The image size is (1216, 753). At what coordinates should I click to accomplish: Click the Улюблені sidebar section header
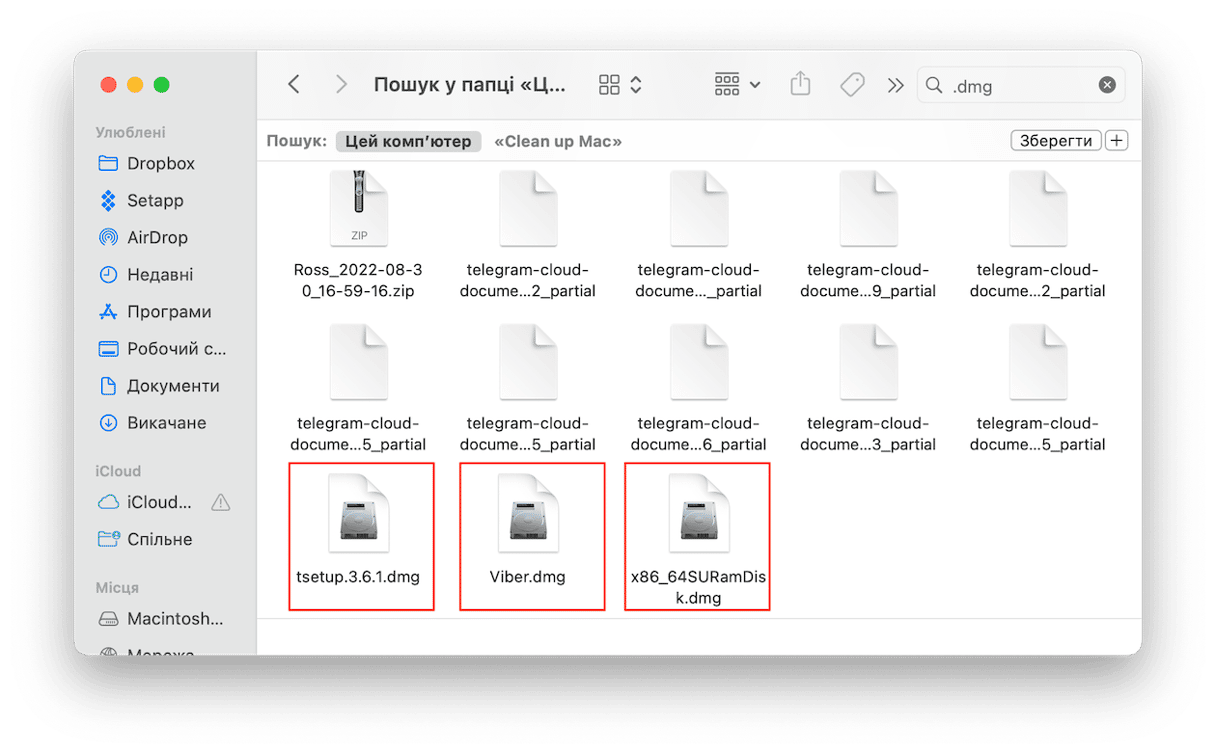(x=131, y=132)
